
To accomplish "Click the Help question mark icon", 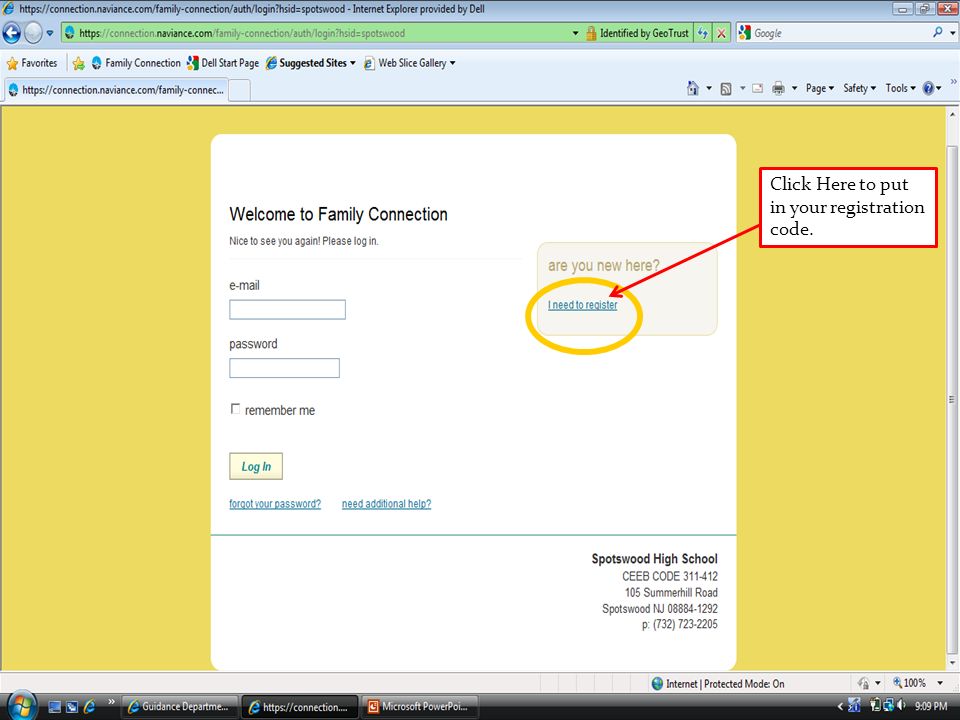I will (x=928, y=88).
